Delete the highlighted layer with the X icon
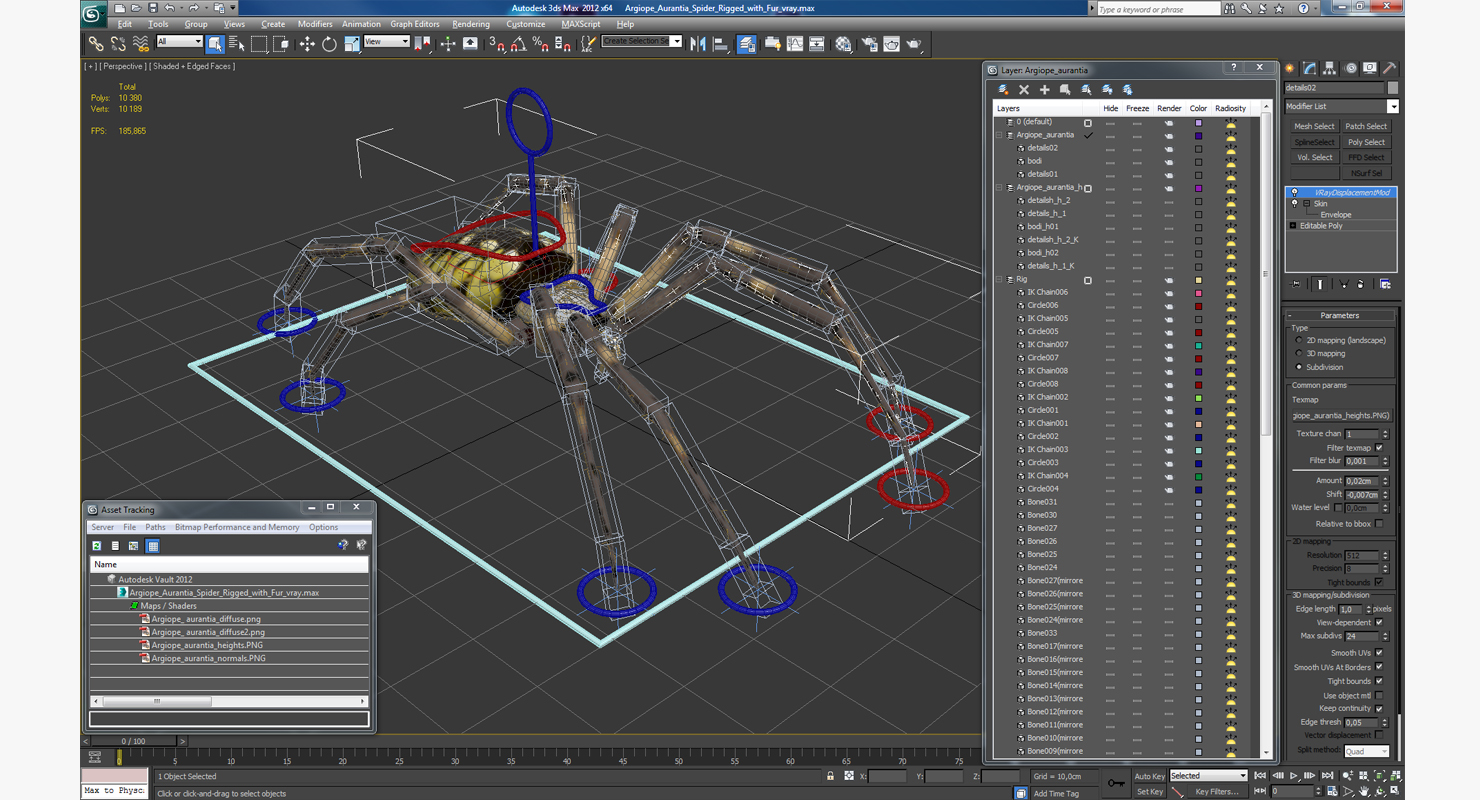1480x800 pixels. (1024, 90)
